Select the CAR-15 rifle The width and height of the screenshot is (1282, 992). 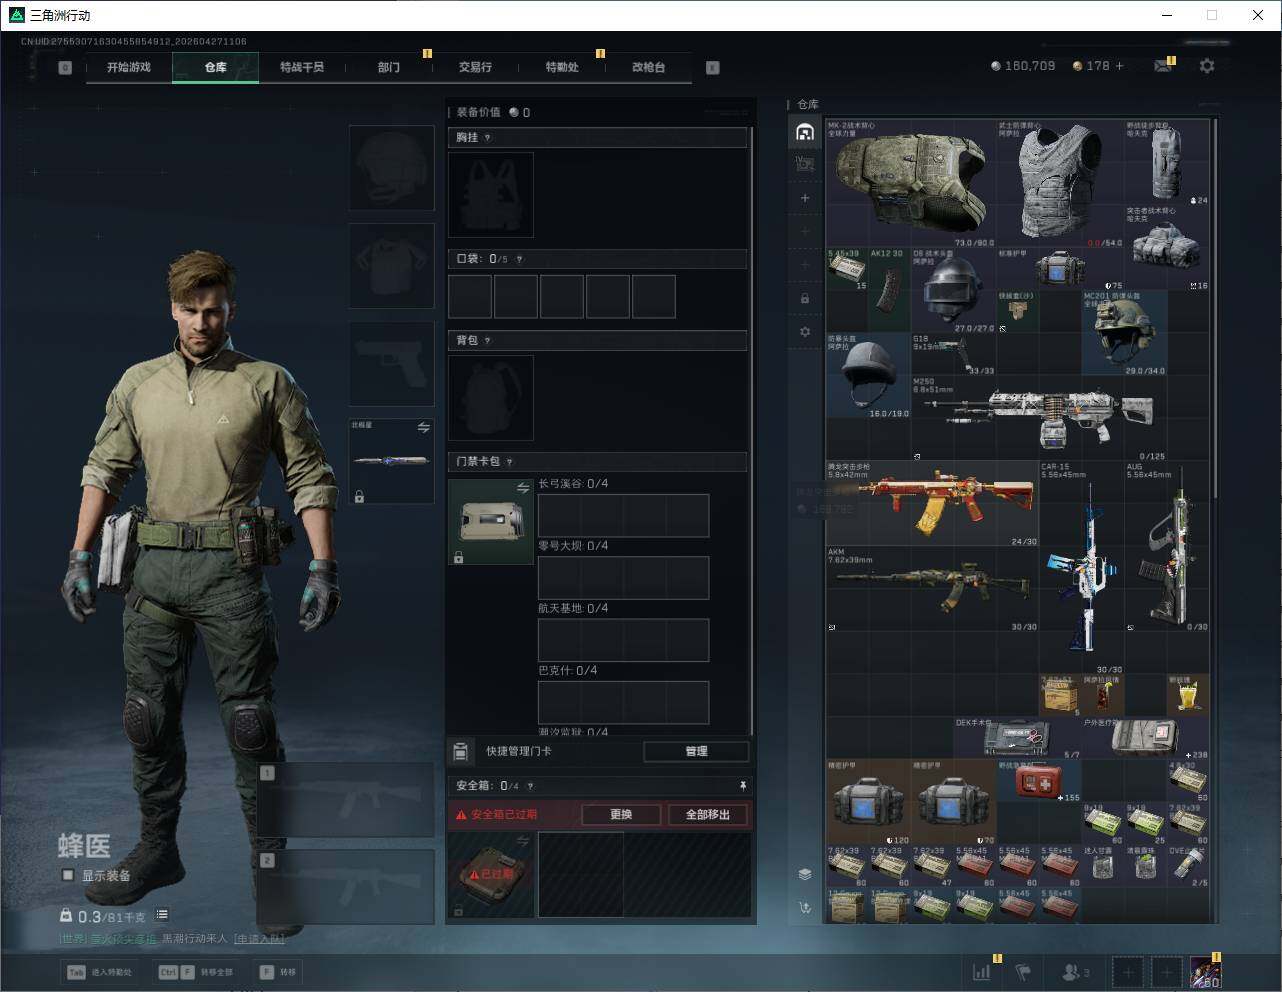[1081, 568]
